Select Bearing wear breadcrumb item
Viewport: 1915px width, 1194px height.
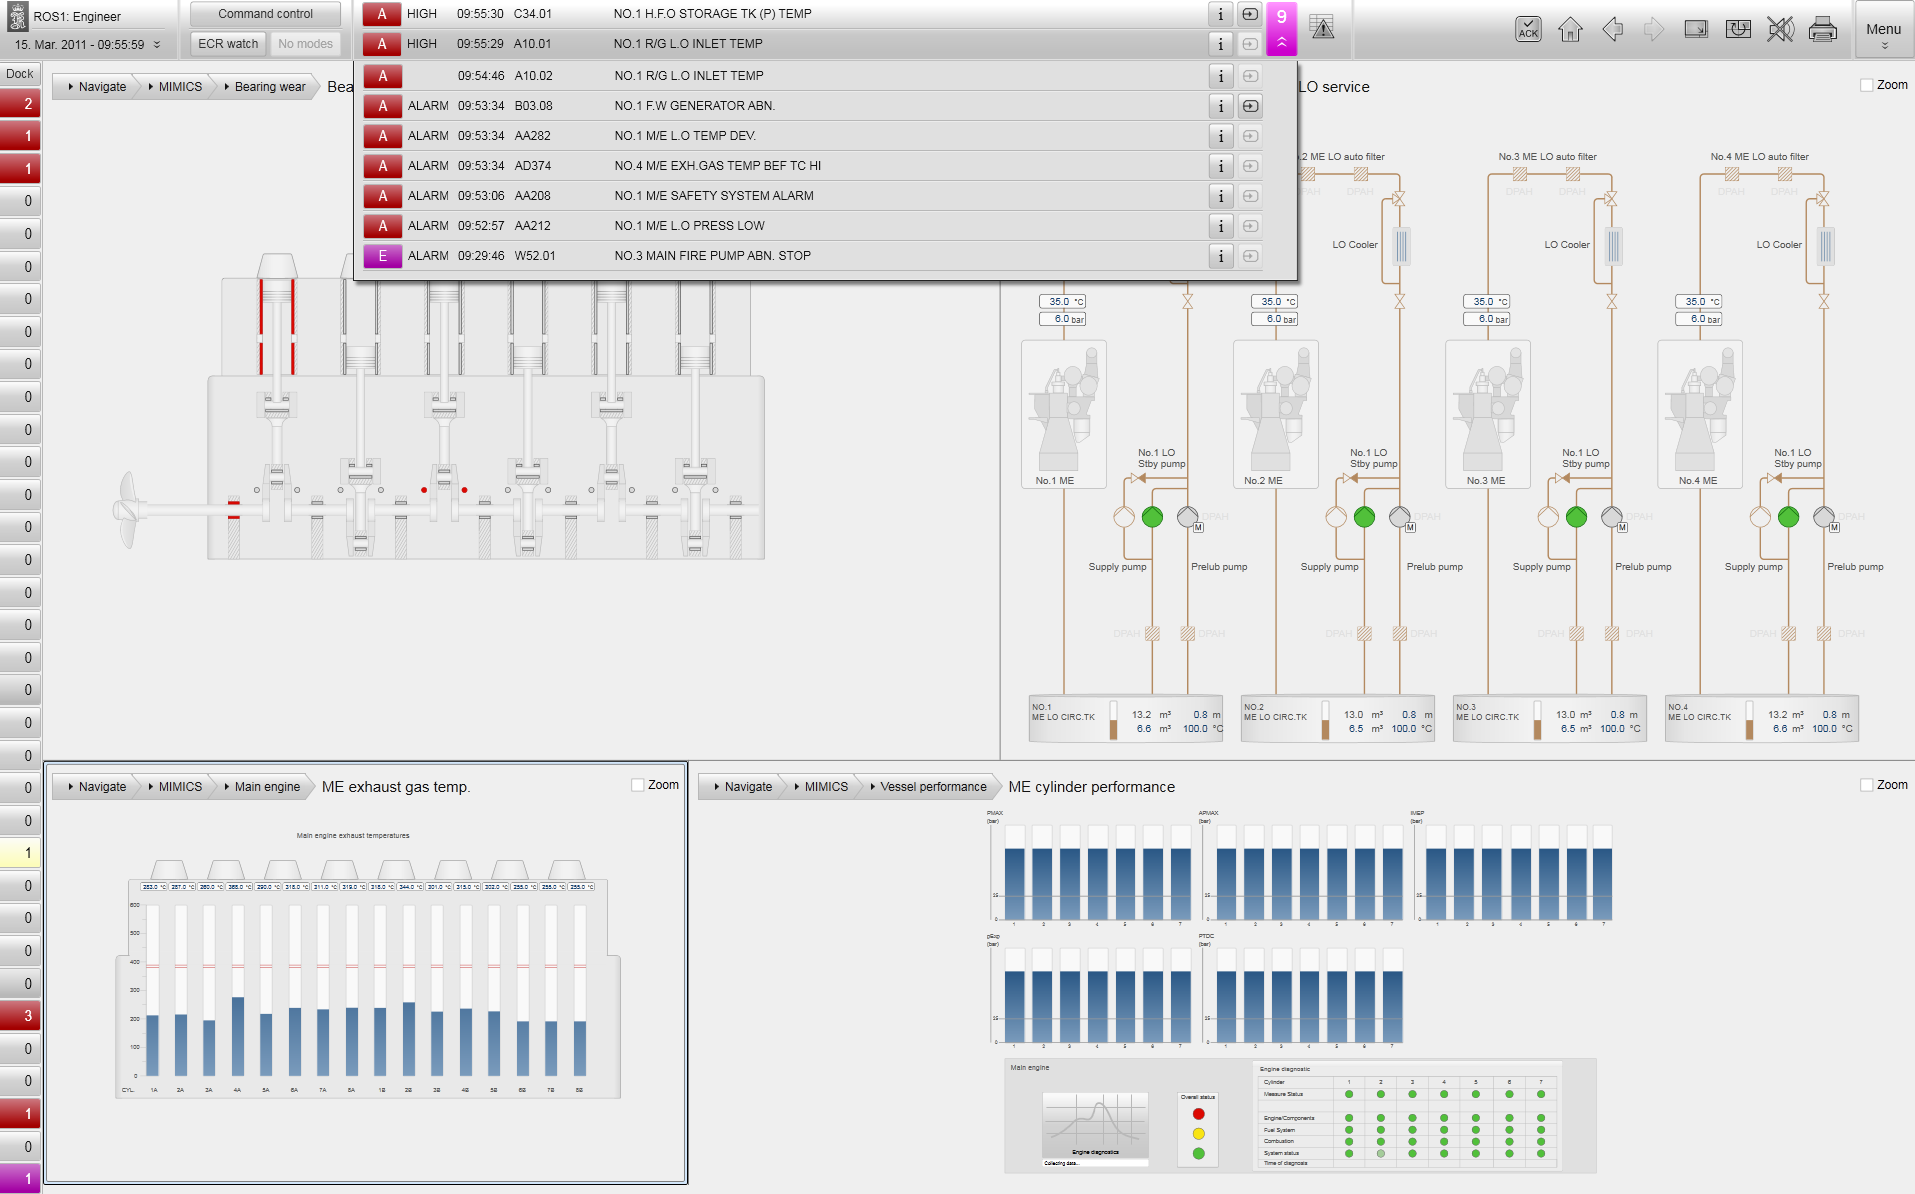point(269,87)
